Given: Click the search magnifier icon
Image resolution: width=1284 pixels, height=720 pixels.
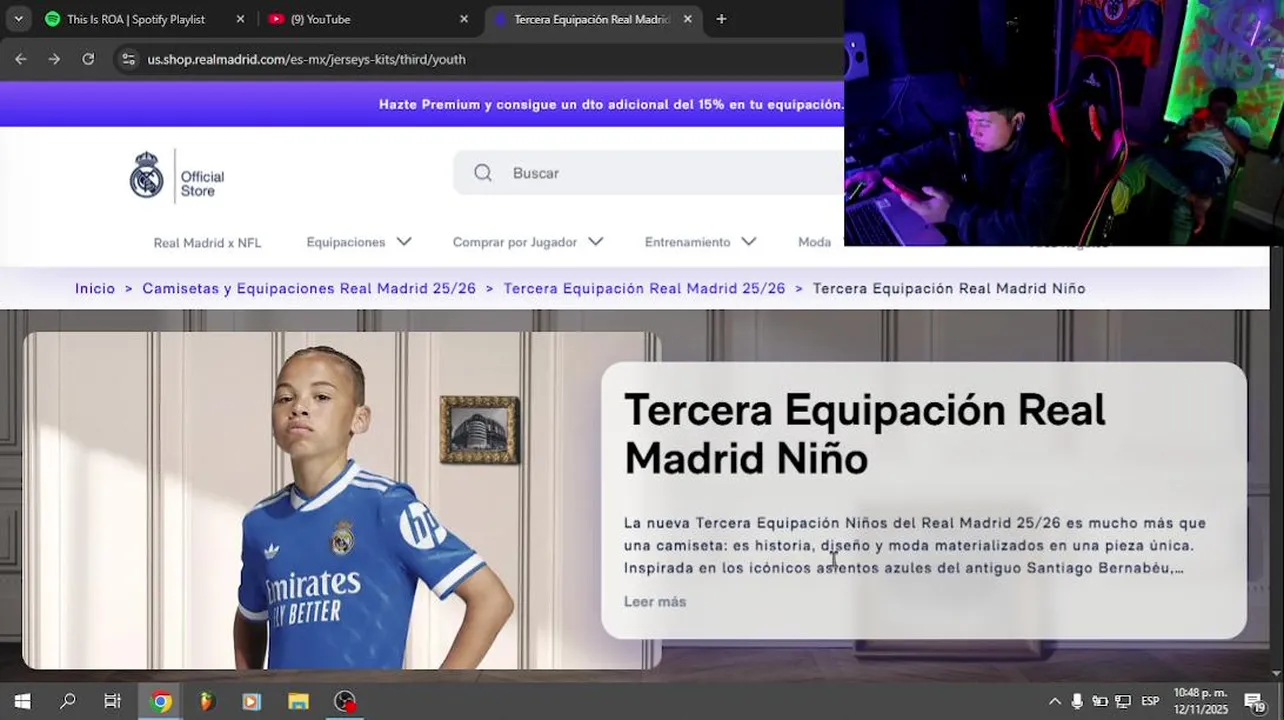Looking at the screenshot, I should point(483,173).
